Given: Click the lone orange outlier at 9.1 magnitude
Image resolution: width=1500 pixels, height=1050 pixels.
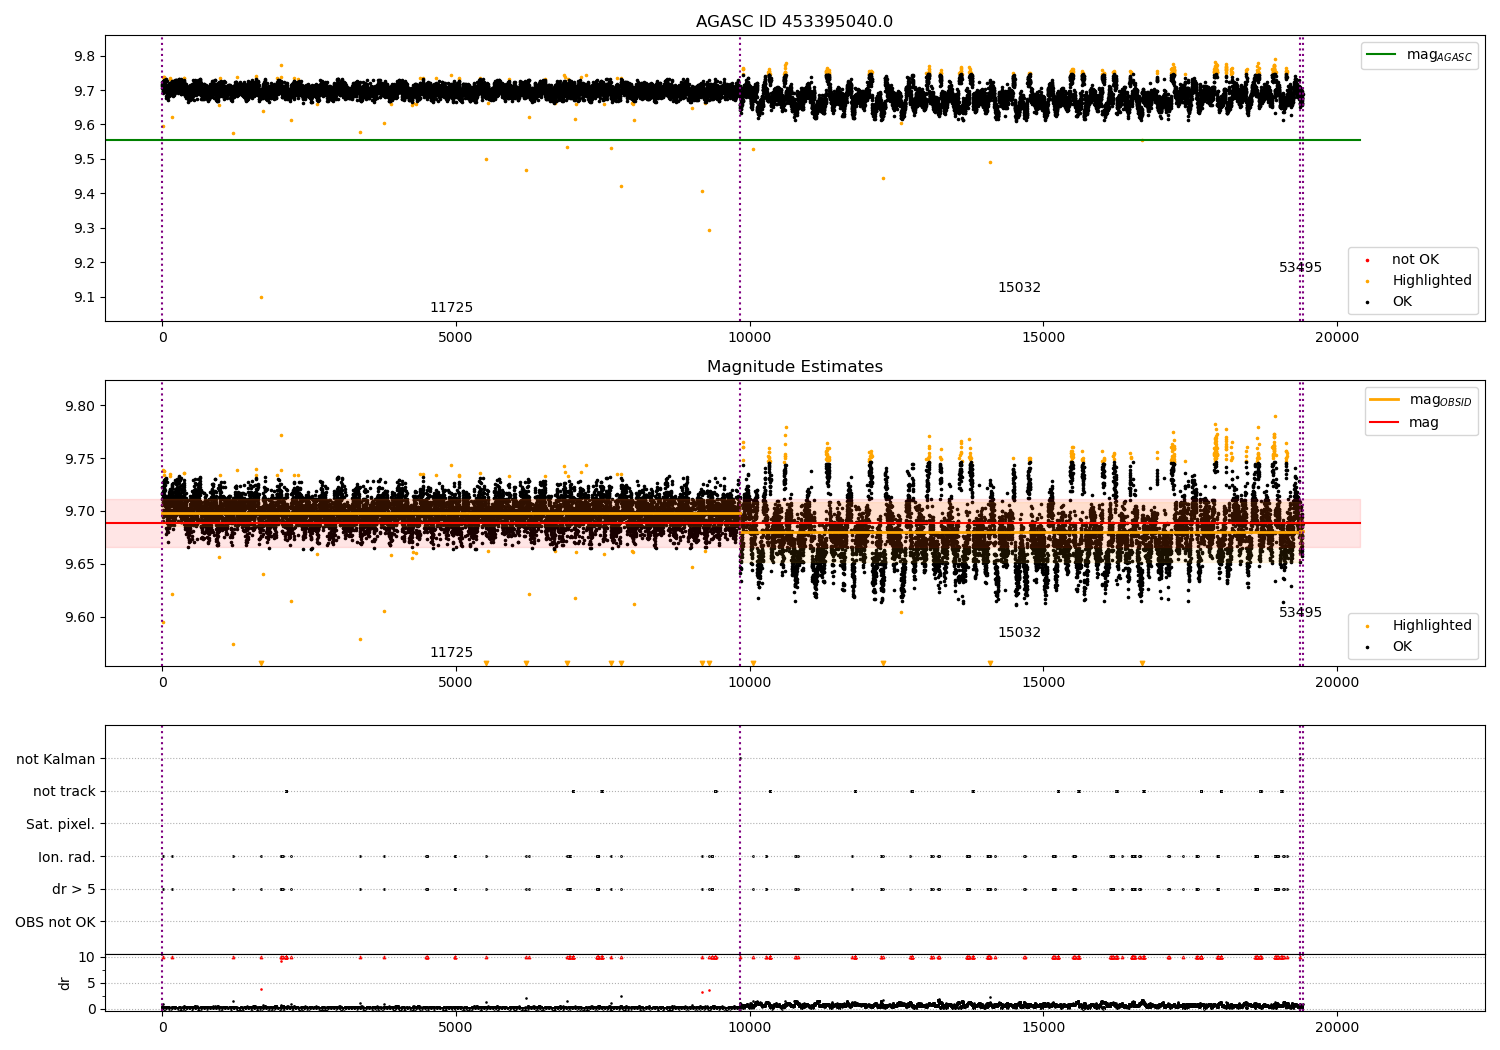Looking at the screenshot, I should (261, 297).
